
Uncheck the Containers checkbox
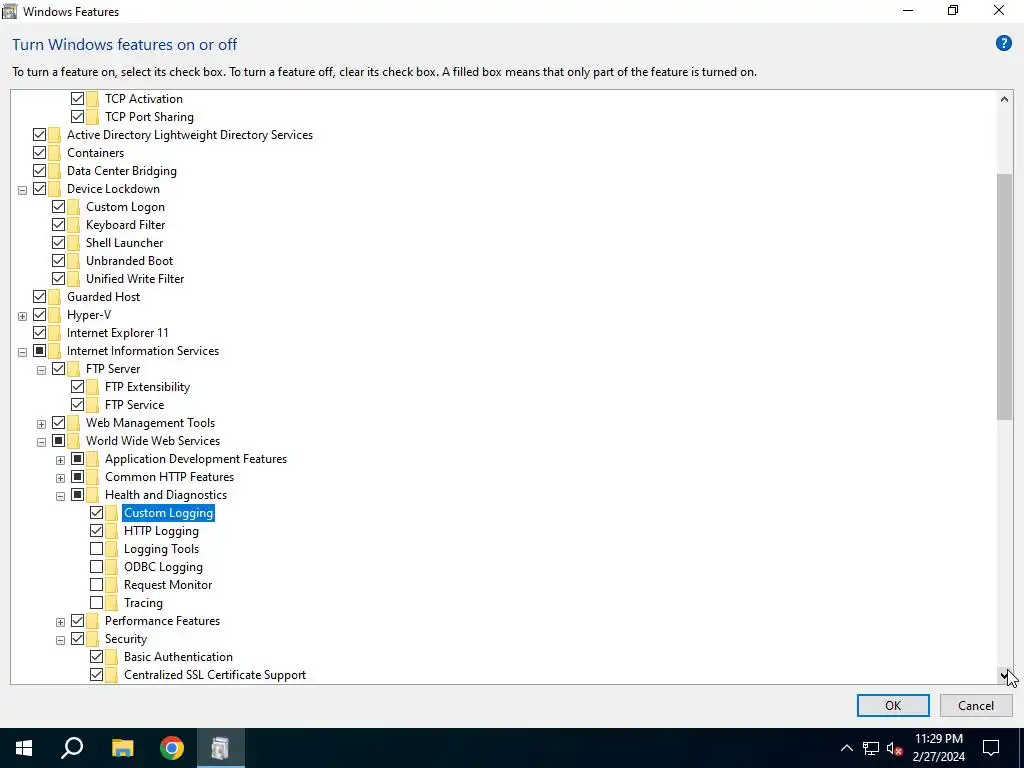[x=39, y=152]
